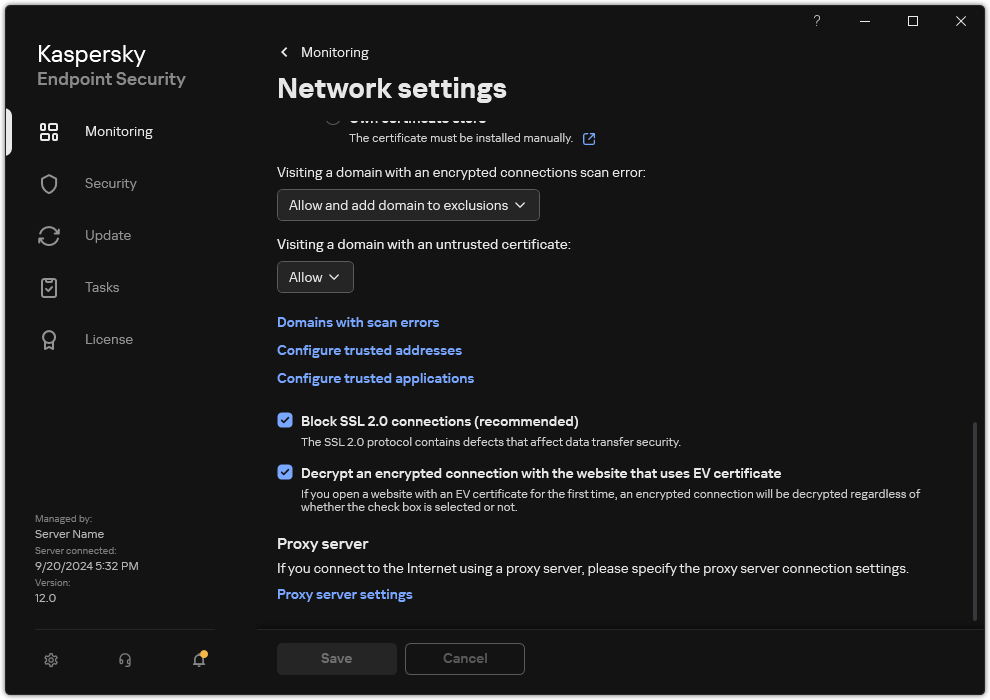Save the network settings changes
This screenshot has height=700, width=990.
coord(336,658)
